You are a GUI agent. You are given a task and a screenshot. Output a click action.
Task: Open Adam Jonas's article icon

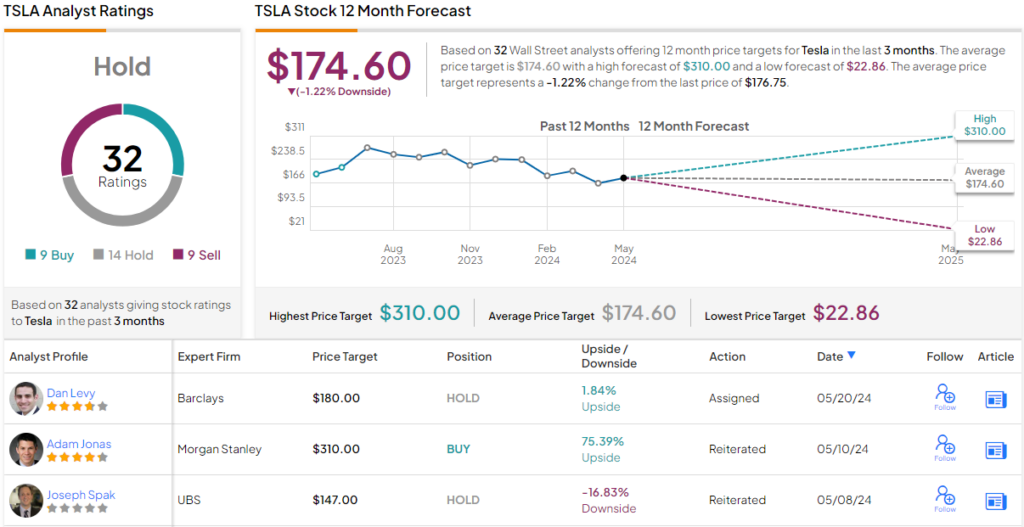(x=995, y=450)
